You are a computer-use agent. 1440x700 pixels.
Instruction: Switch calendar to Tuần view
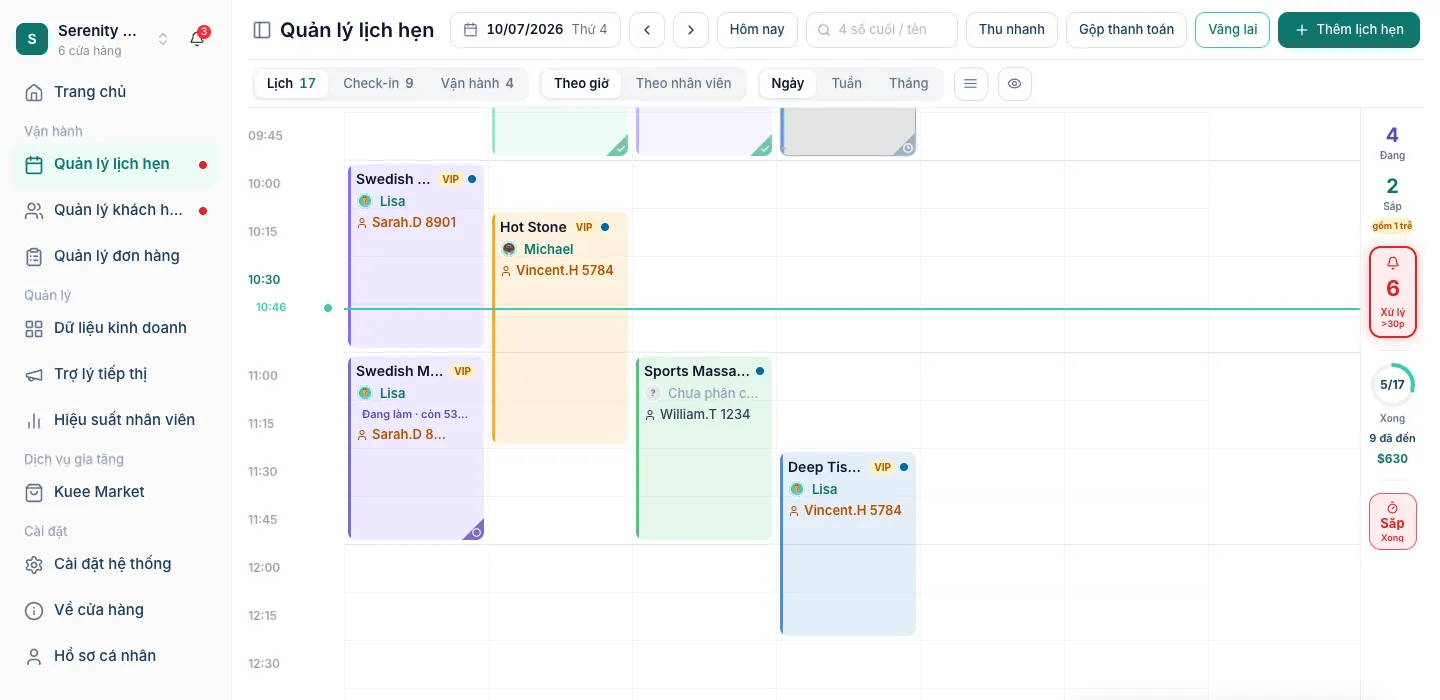(x=846, y=83)
